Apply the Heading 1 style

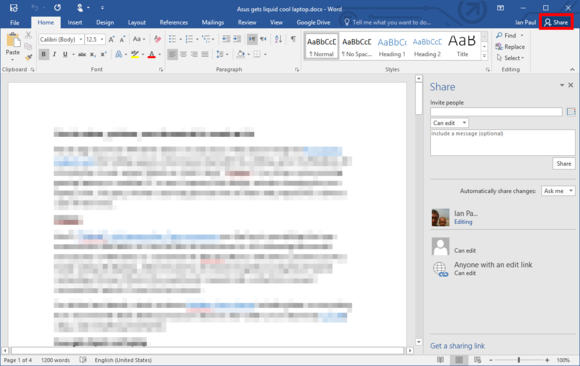pyautogui.click(x=392, y=46)
